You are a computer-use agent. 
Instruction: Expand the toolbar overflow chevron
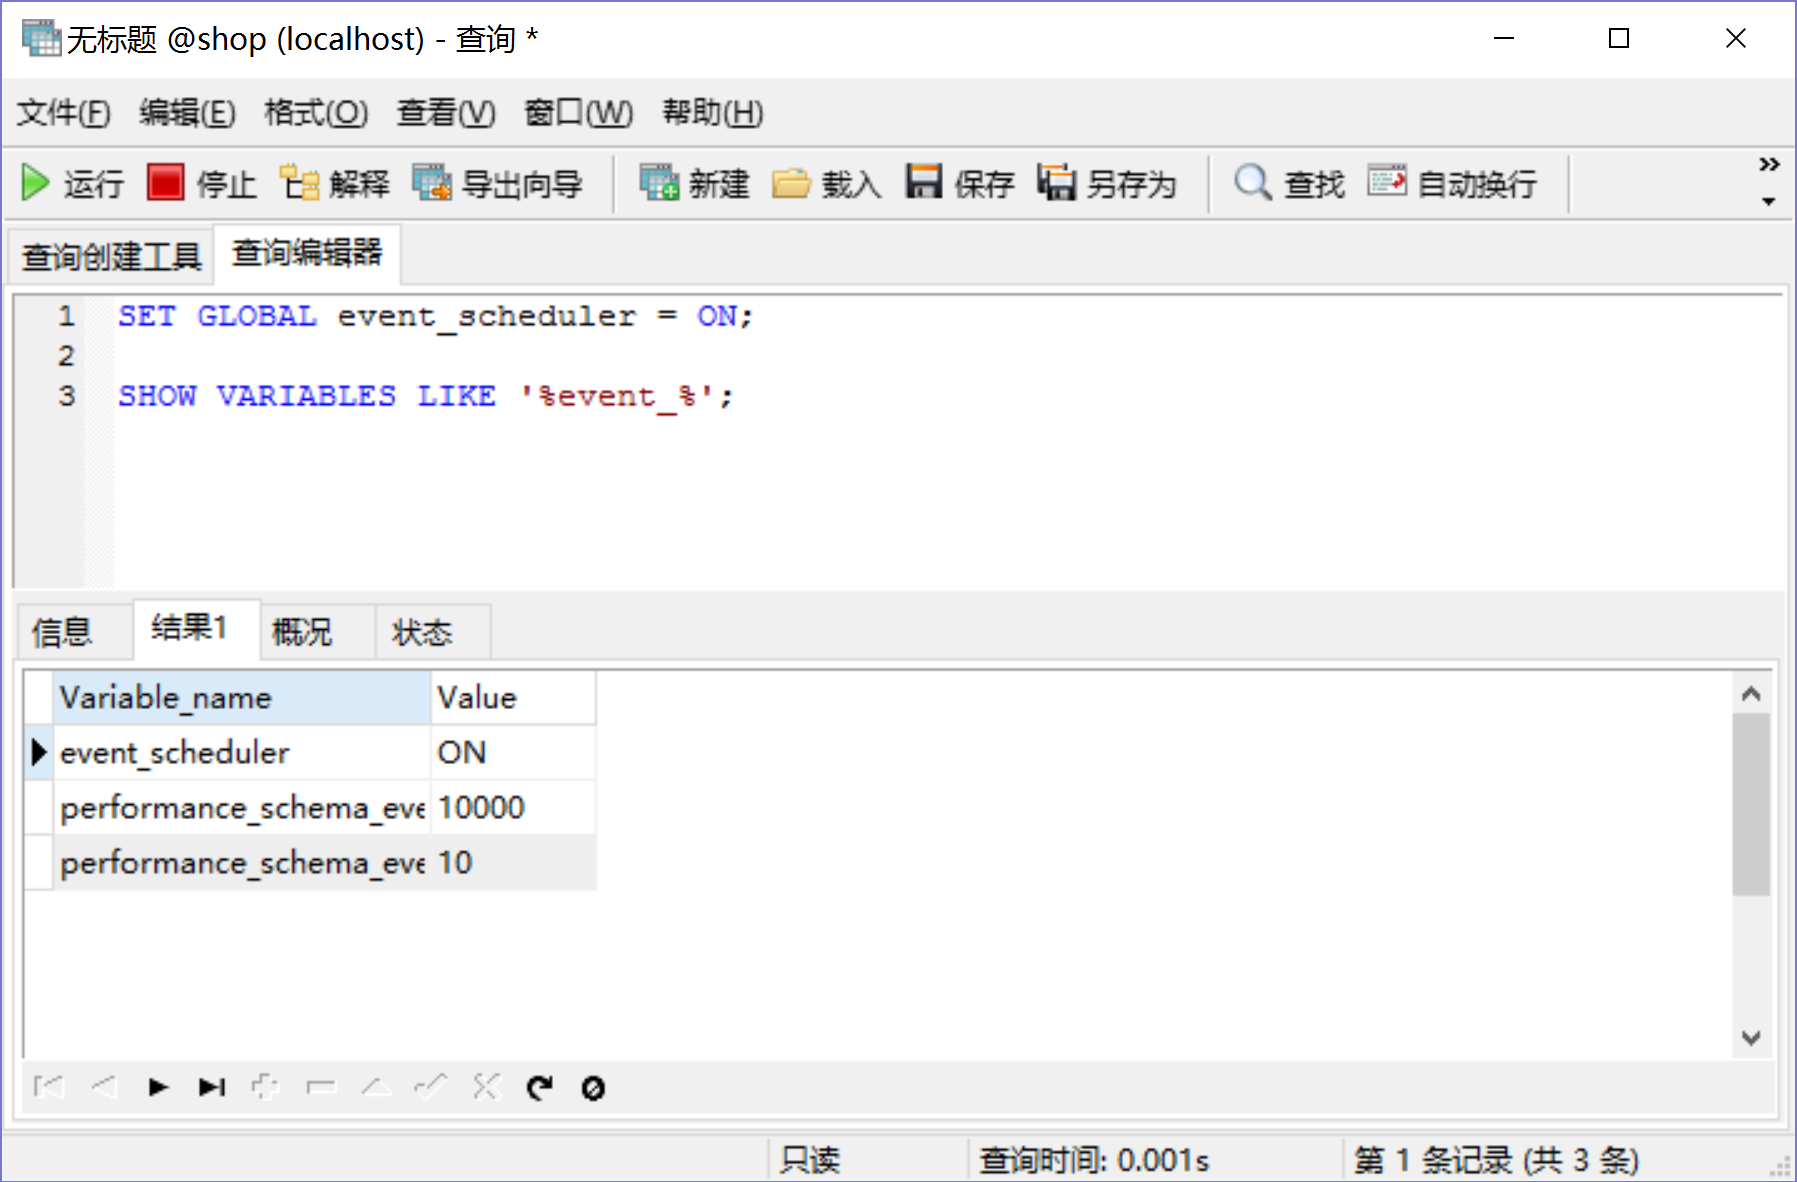point(1769,164)
